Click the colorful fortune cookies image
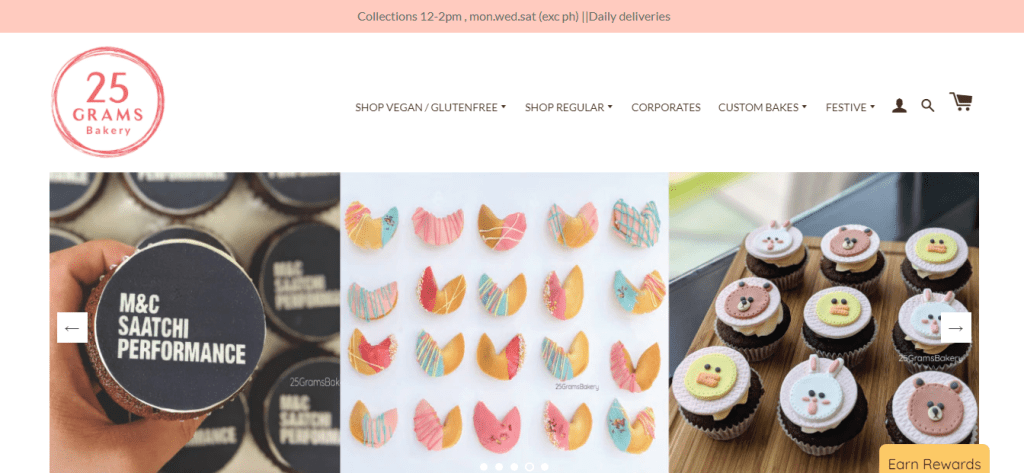 click(504, 322)
